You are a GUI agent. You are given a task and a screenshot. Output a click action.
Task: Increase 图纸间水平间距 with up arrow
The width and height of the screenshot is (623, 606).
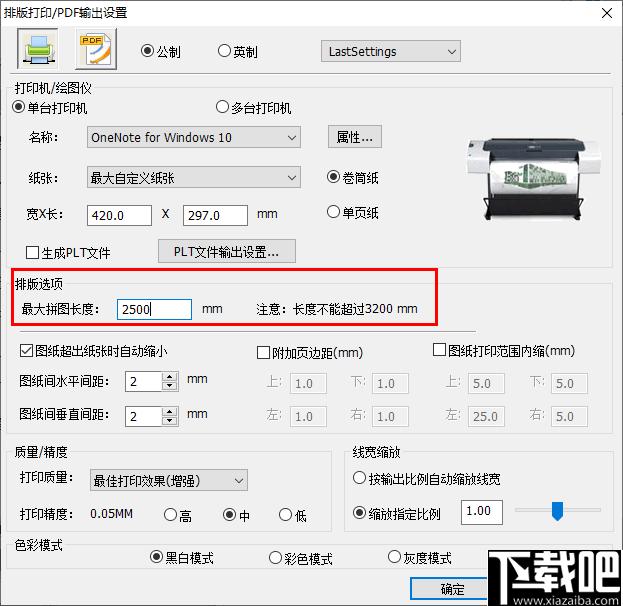pos(170,377)
